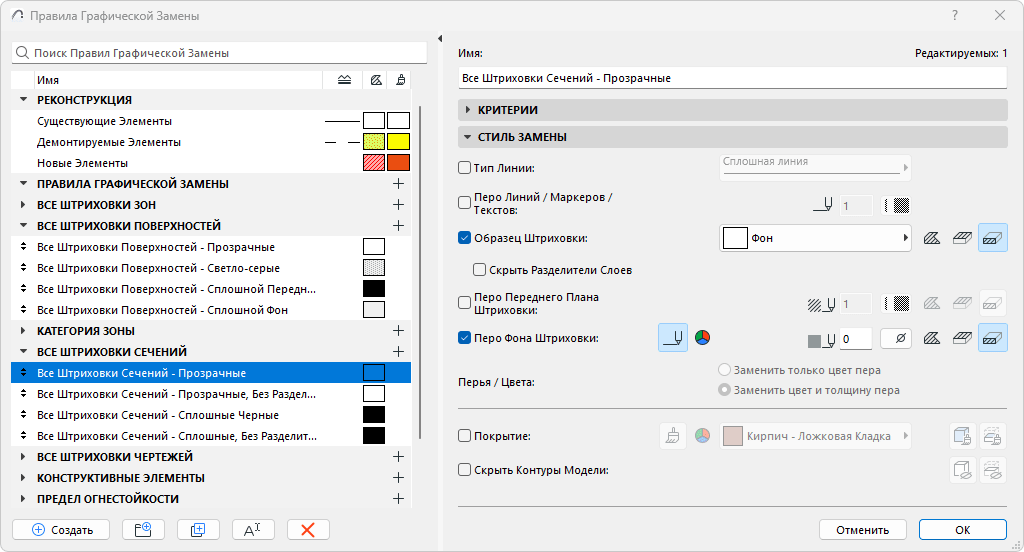Viewport: 1024px width, 552px height.
Task: Toggle the Покрытие checkbox
Action: point(464,436)
